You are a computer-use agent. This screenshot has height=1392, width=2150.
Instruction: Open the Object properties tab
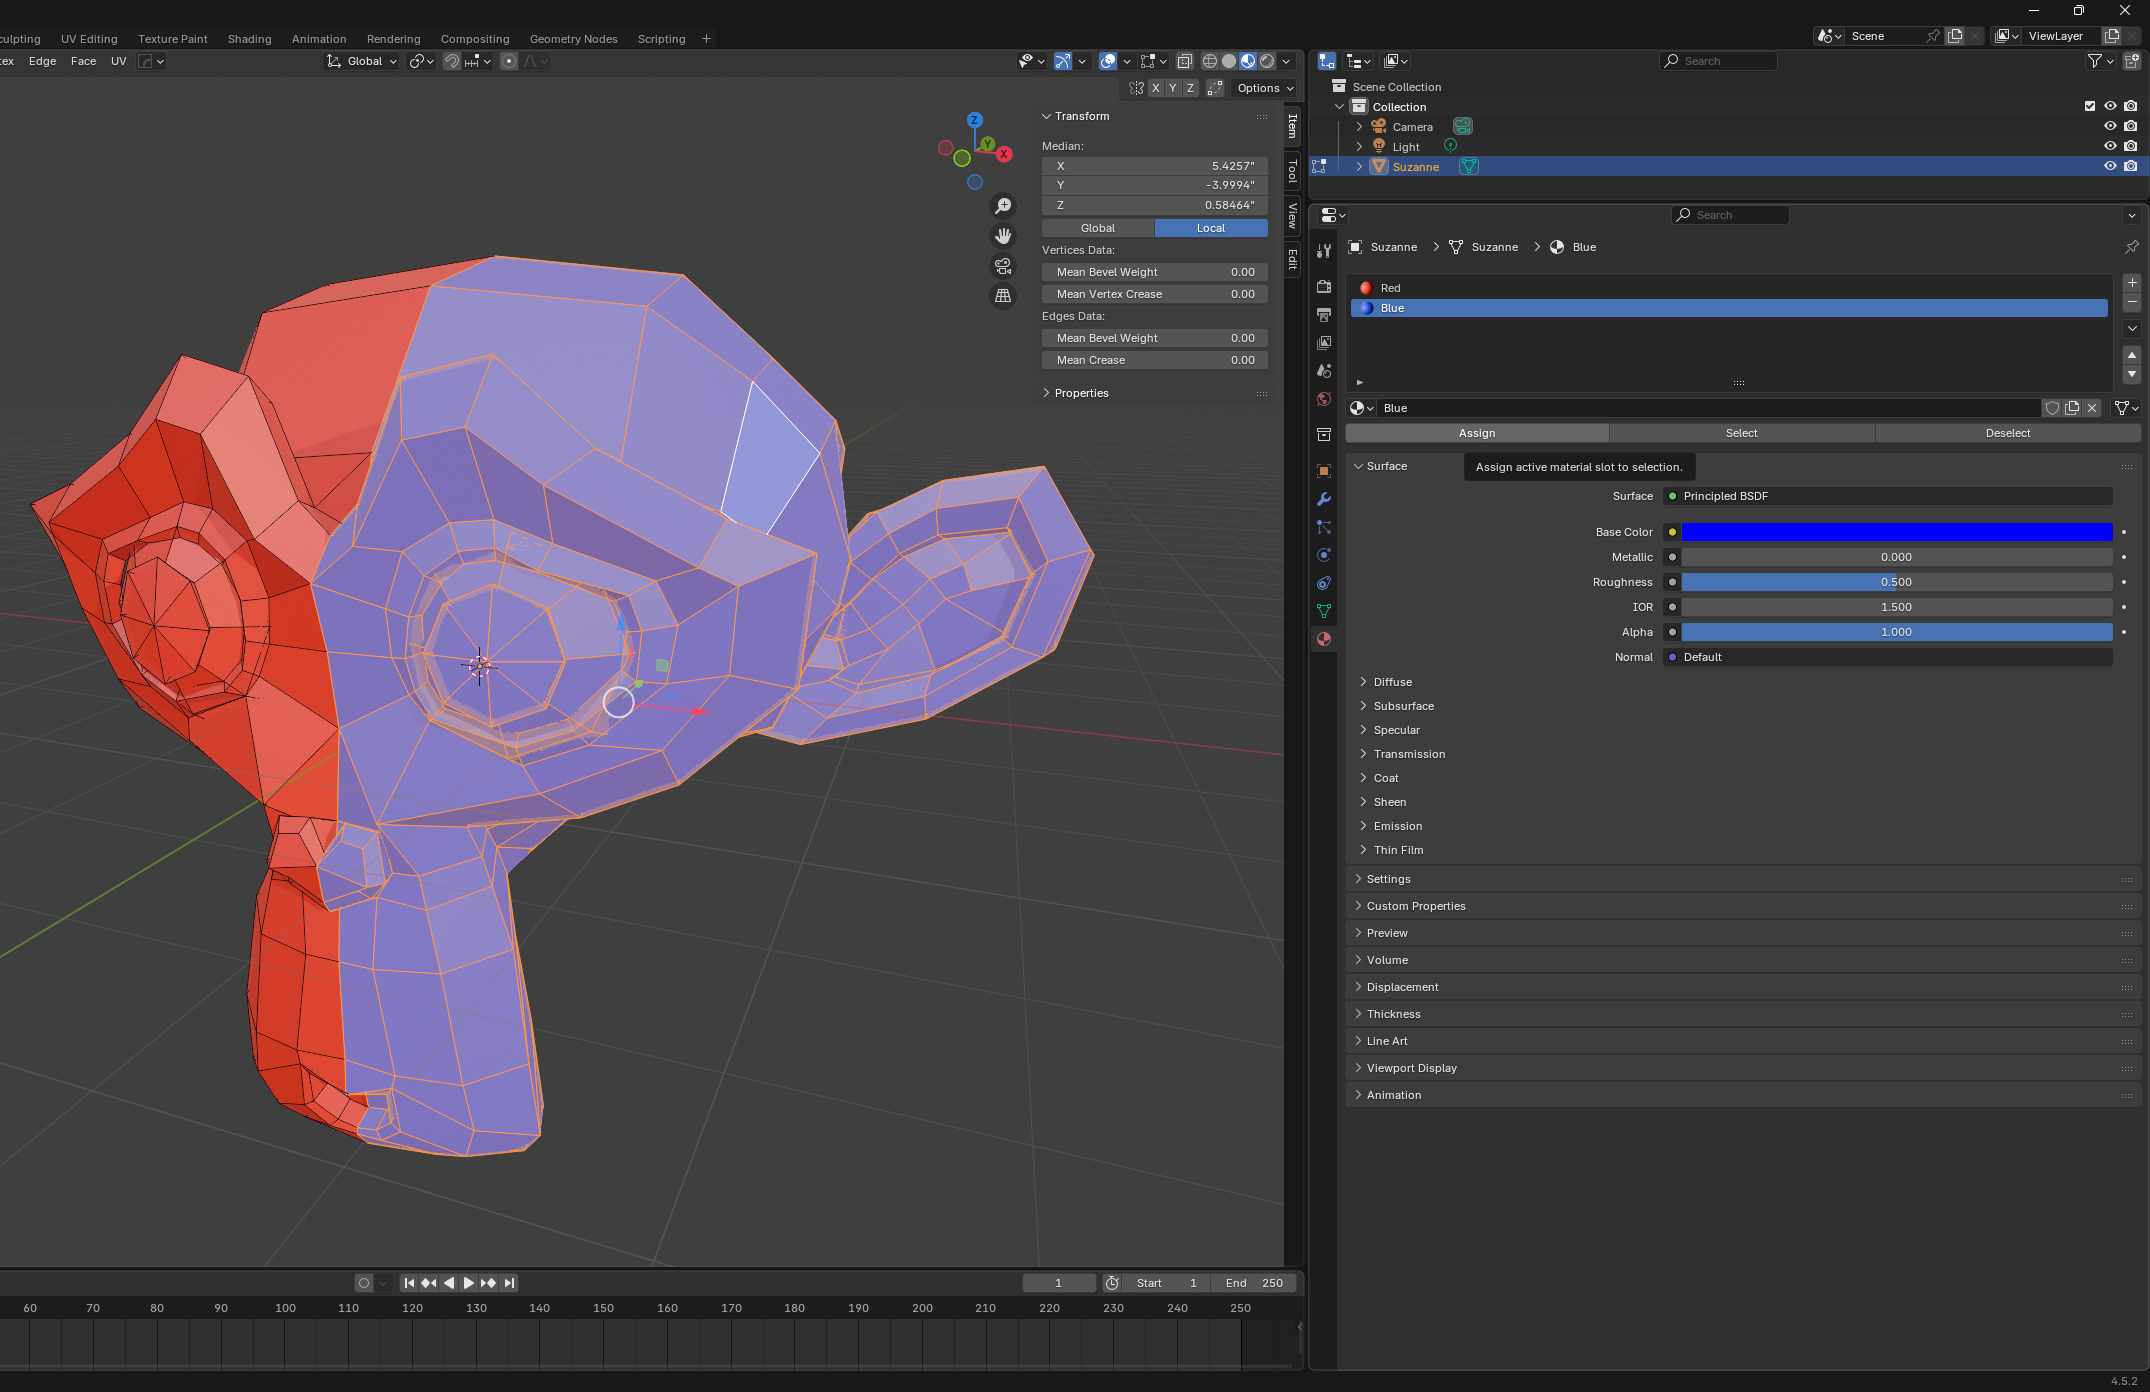point(1323,470)
